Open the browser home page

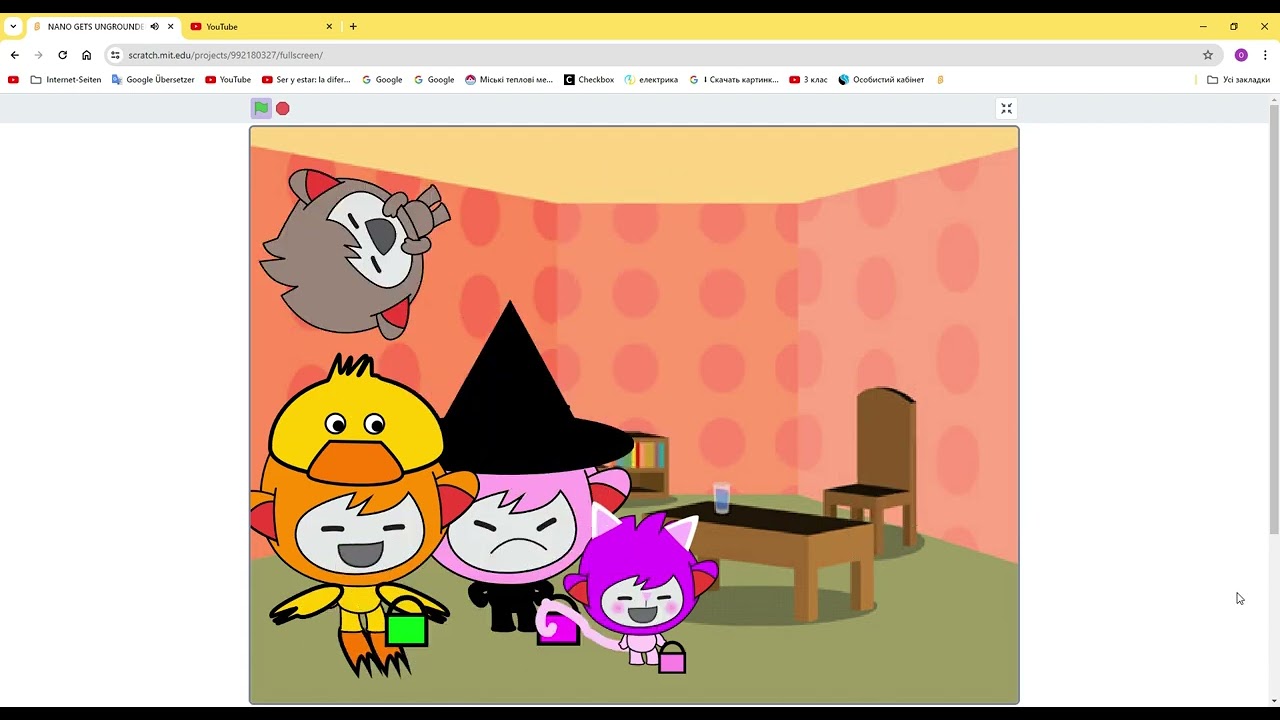(x=86, y=55)
